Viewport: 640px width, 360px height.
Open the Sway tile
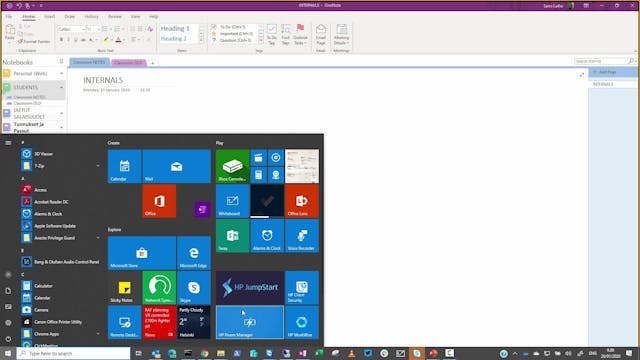(232, 236)
